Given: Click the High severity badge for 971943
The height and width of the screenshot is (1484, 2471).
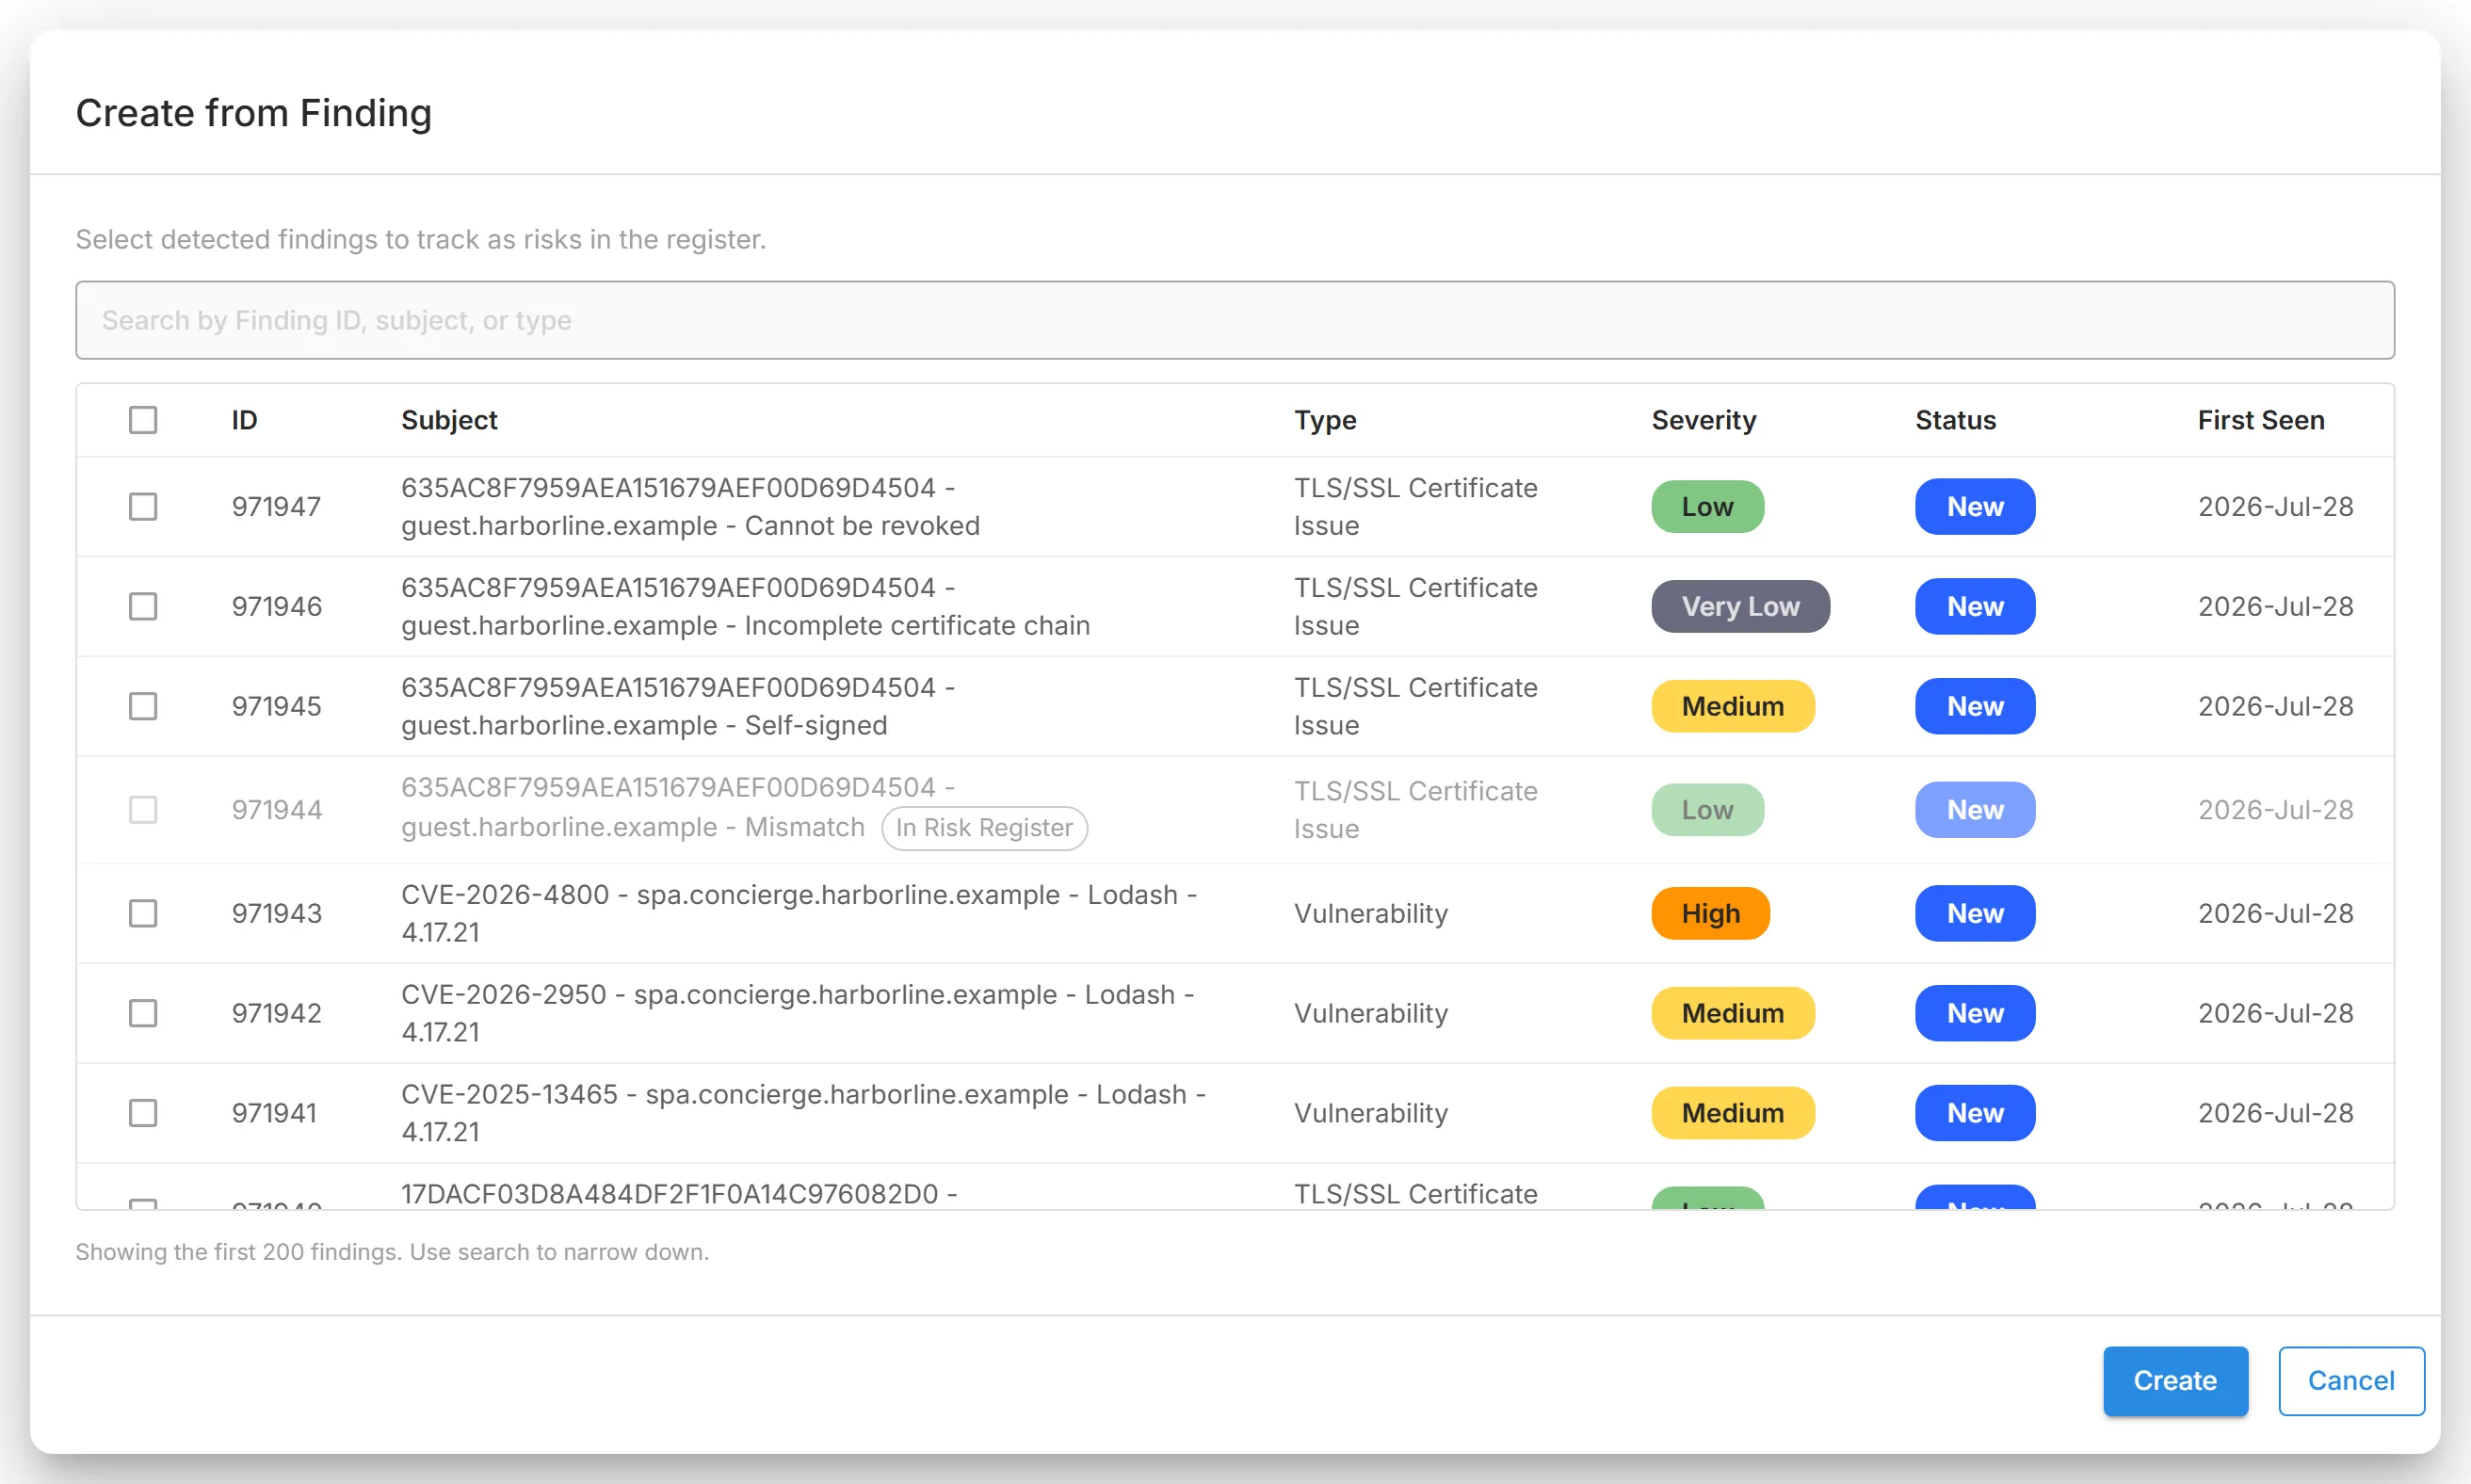Looking at the screenshot, I should tap(1711, 913).
